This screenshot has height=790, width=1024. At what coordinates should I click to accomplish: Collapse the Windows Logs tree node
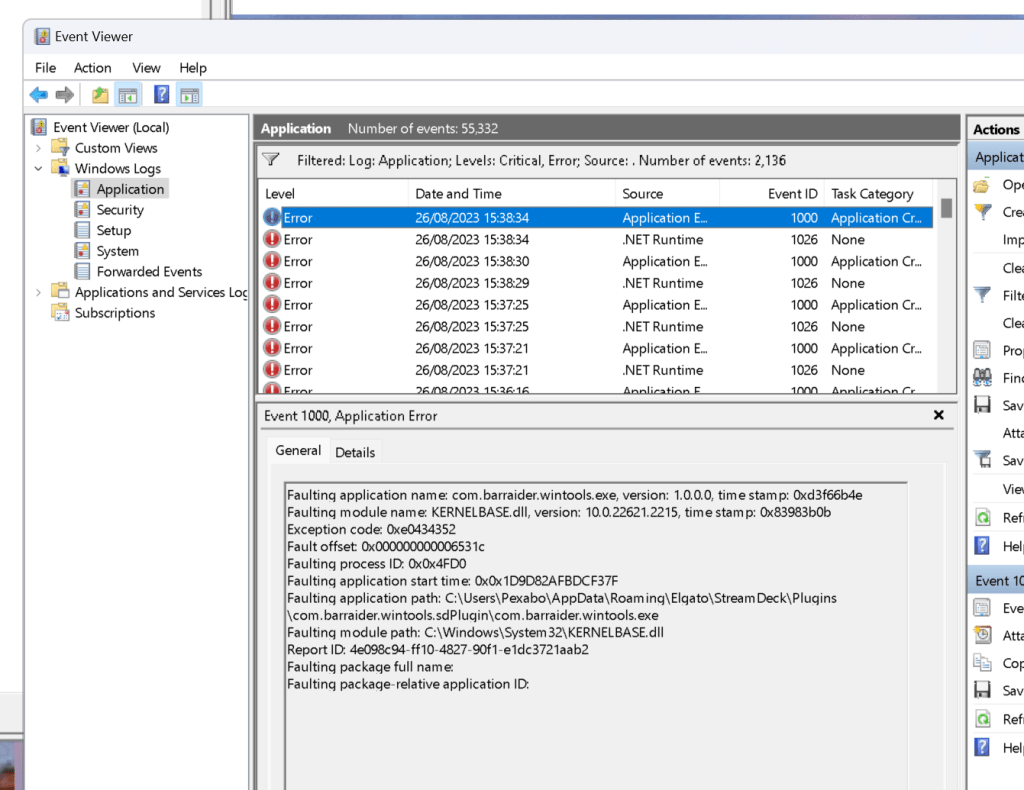pos(39,168)
